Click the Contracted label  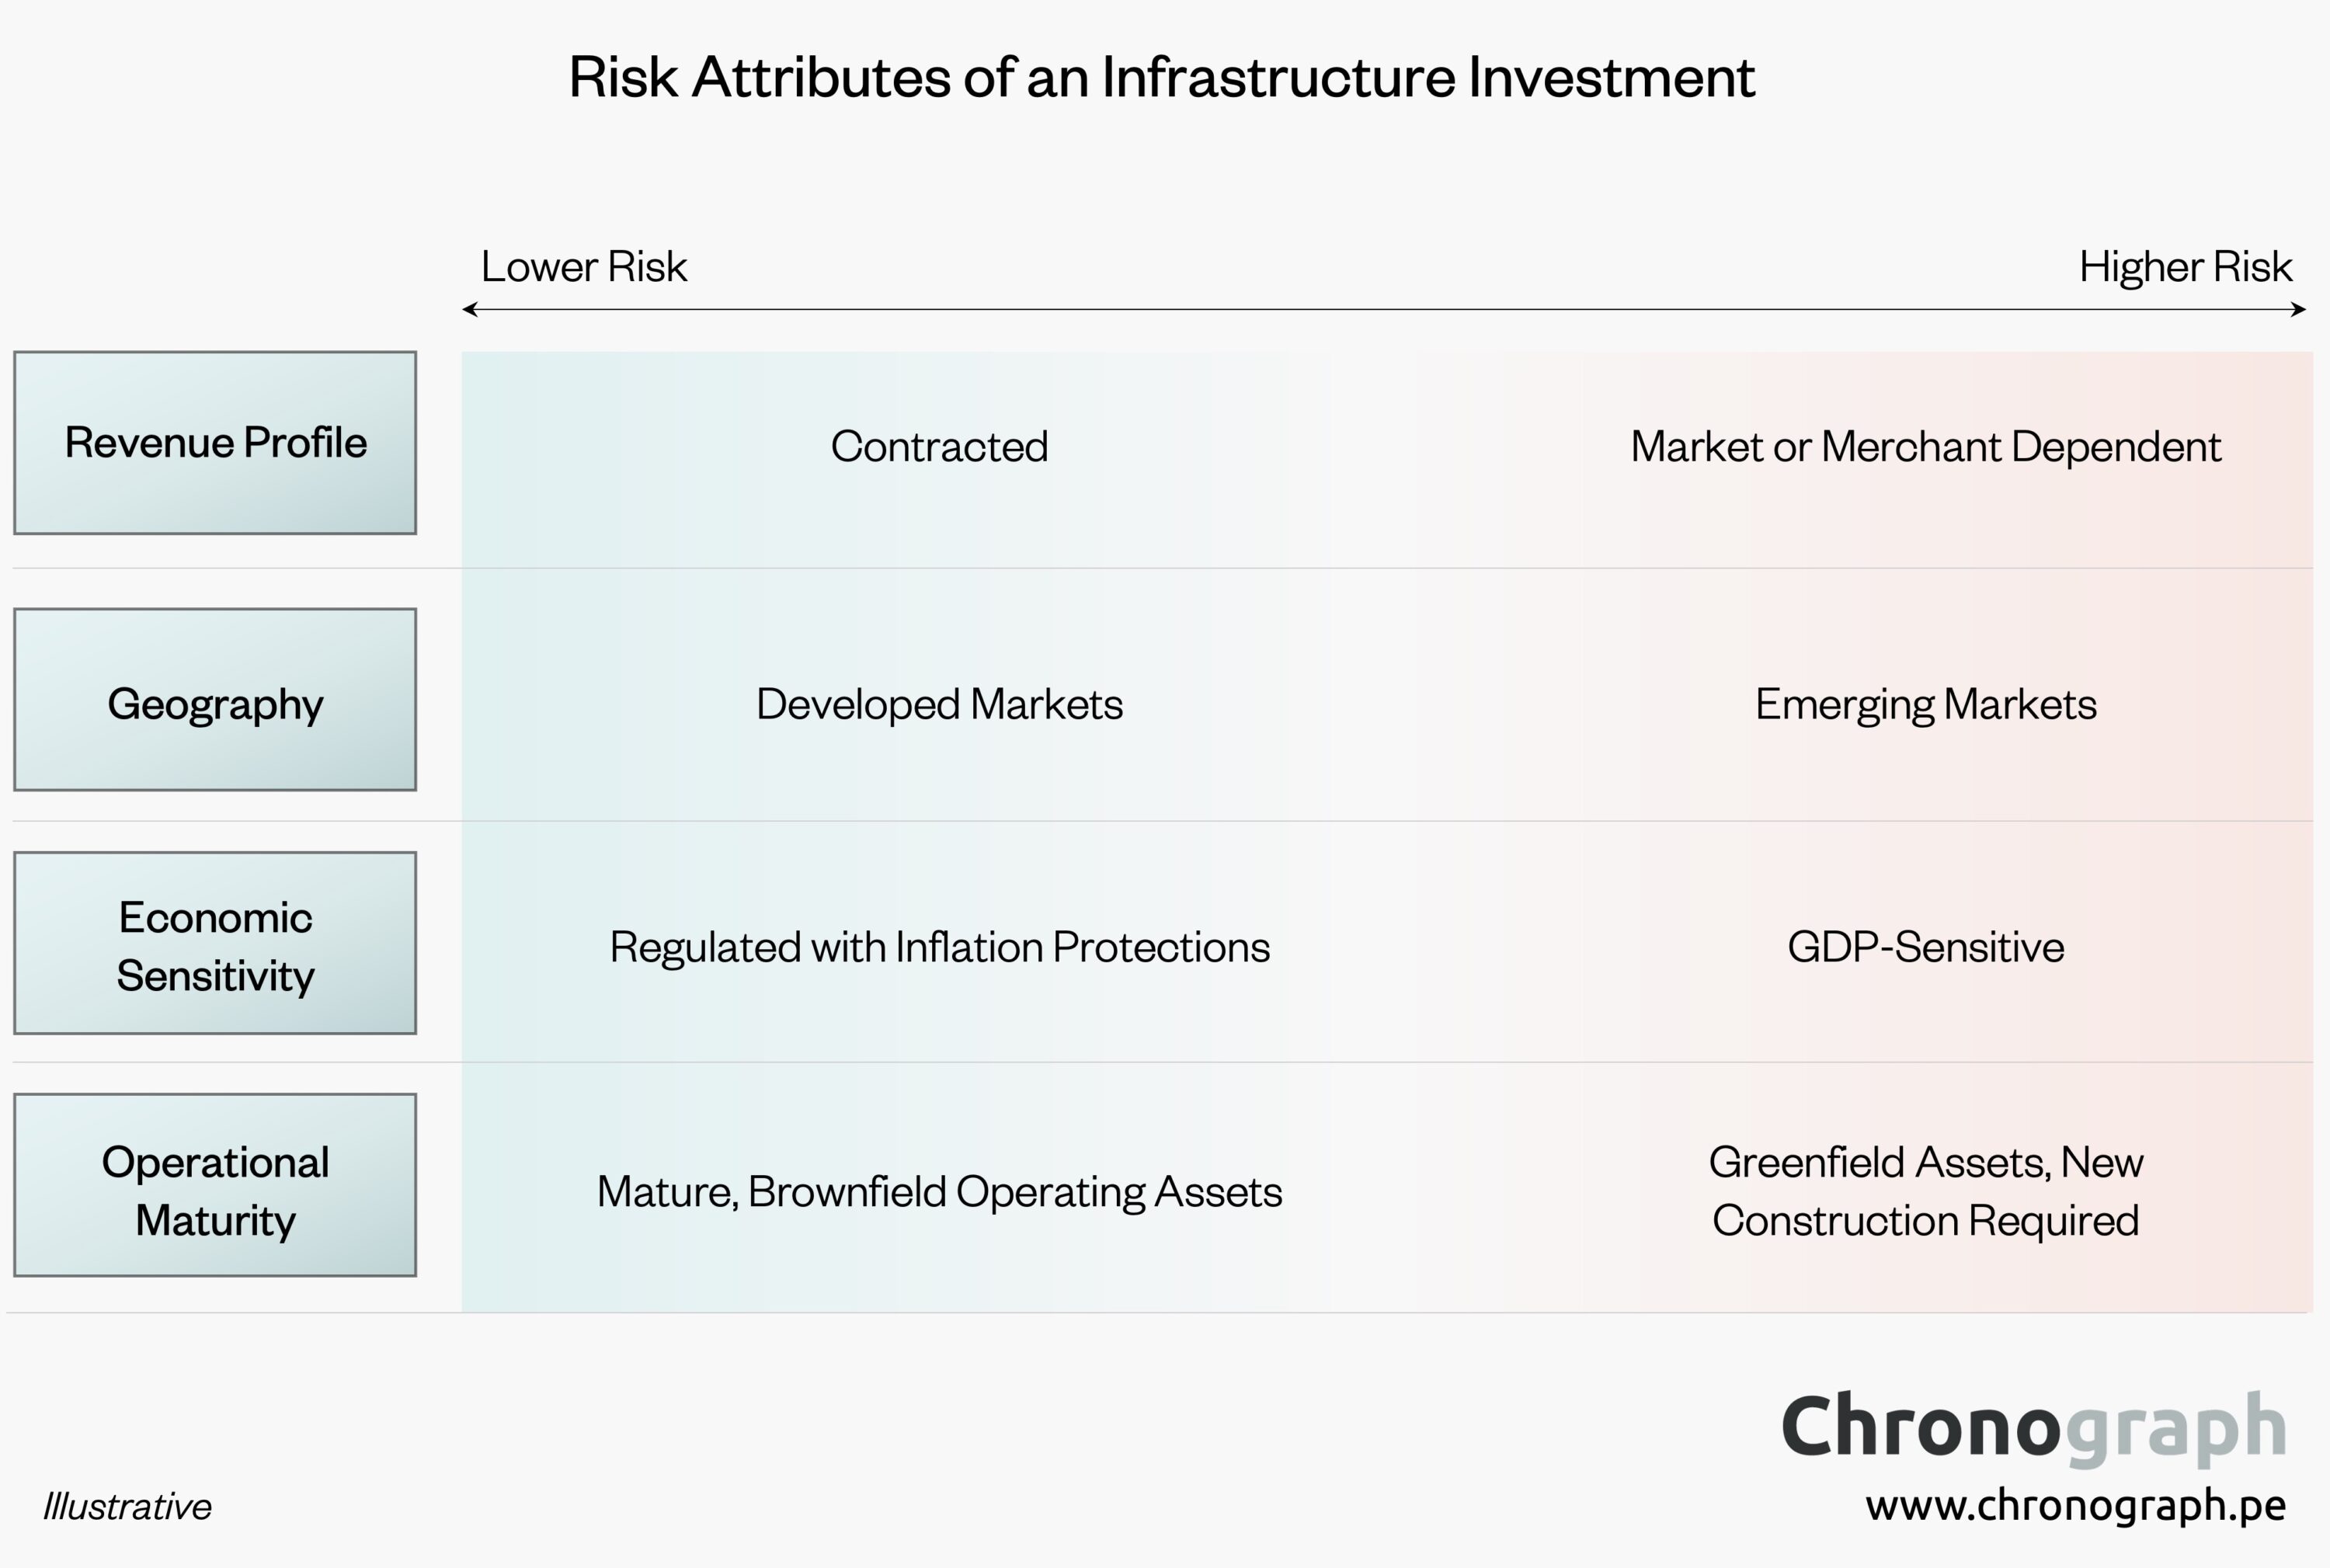(939, 446)
